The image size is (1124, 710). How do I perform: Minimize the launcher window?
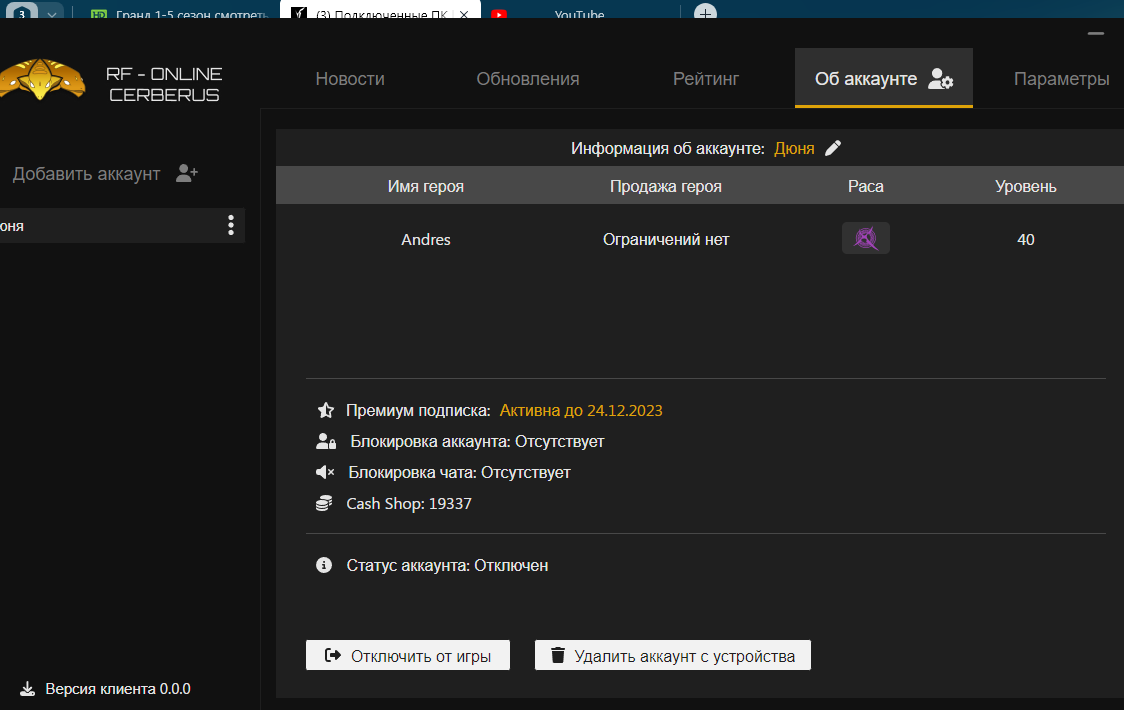coord(1095,34)
